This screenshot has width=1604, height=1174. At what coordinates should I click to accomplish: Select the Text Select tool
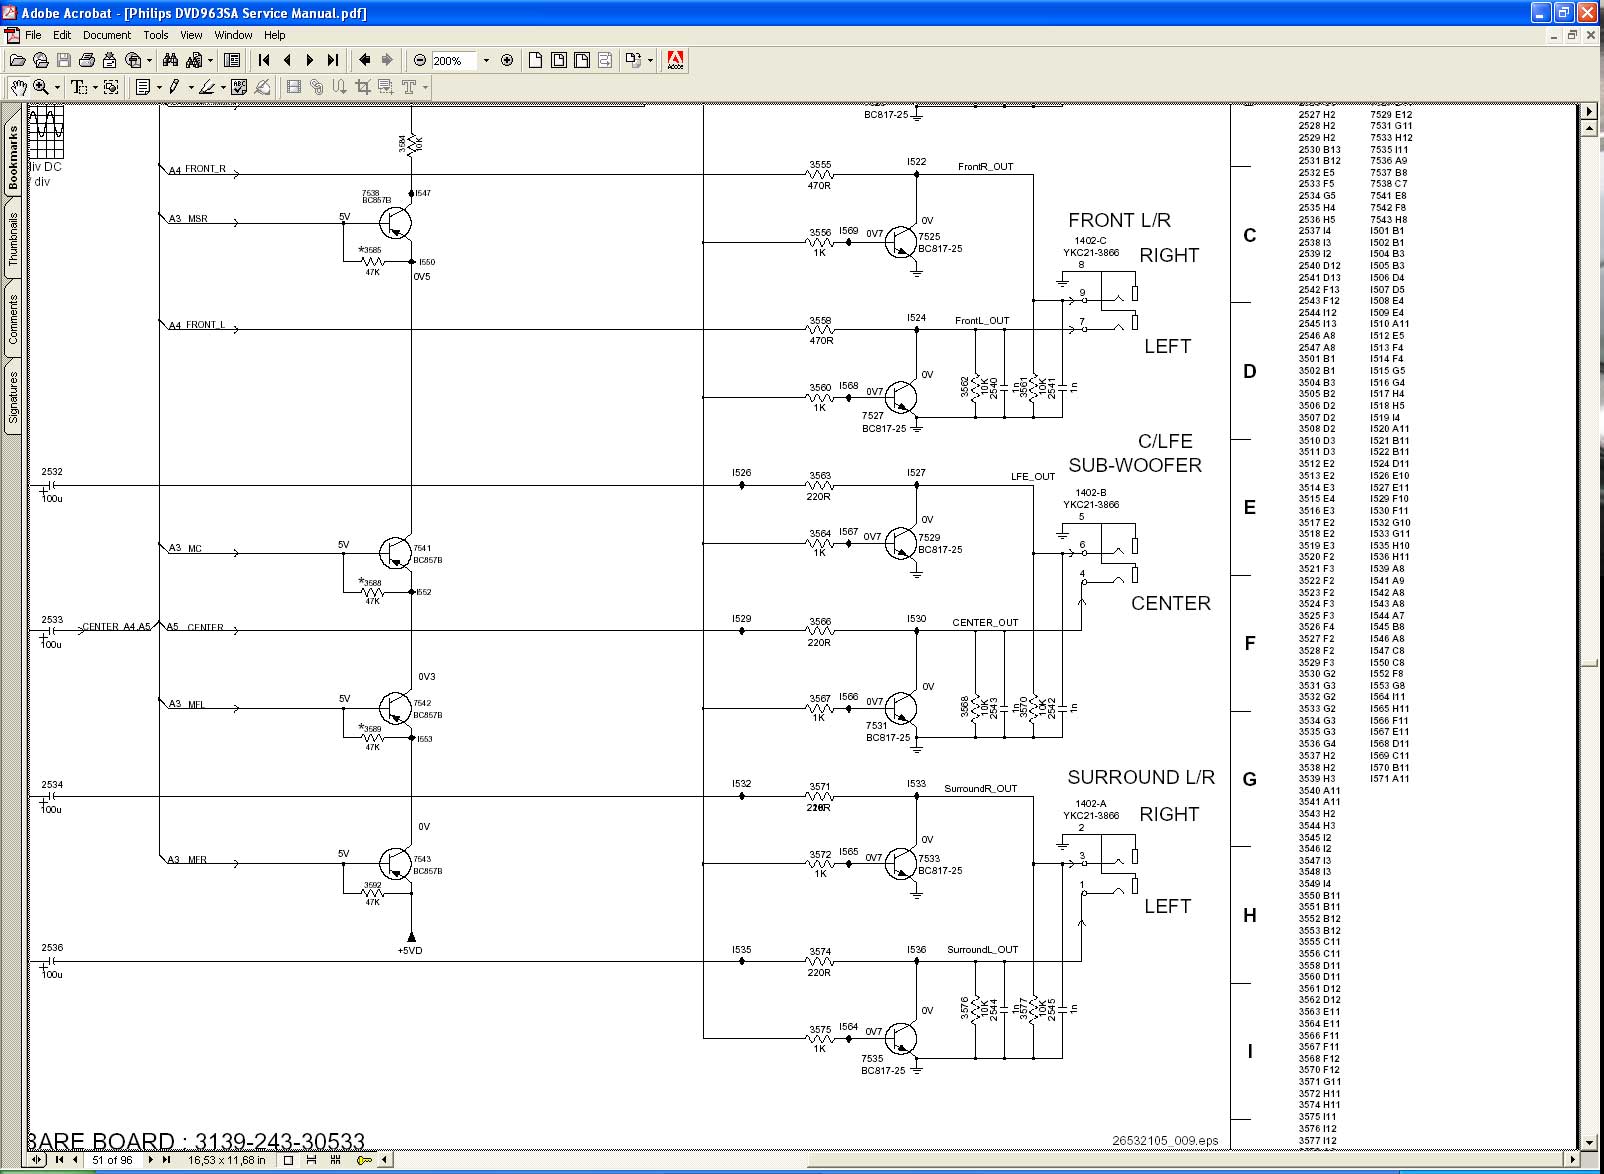[79, 87]
